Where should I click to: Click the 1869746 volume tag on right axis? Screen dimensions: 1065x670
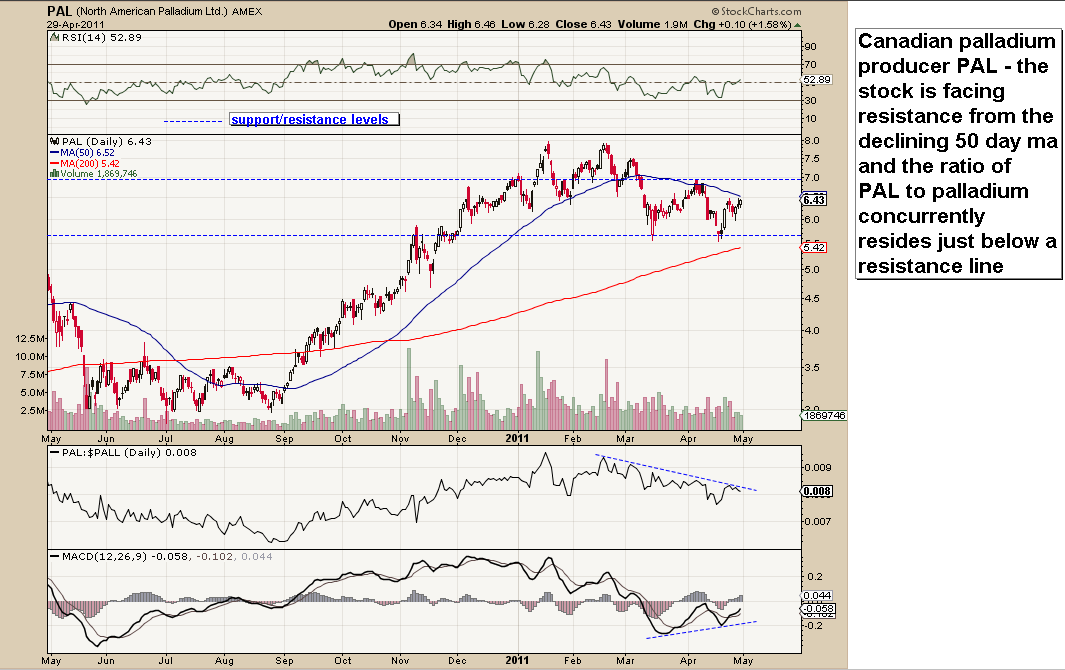[x=824, y=415]
